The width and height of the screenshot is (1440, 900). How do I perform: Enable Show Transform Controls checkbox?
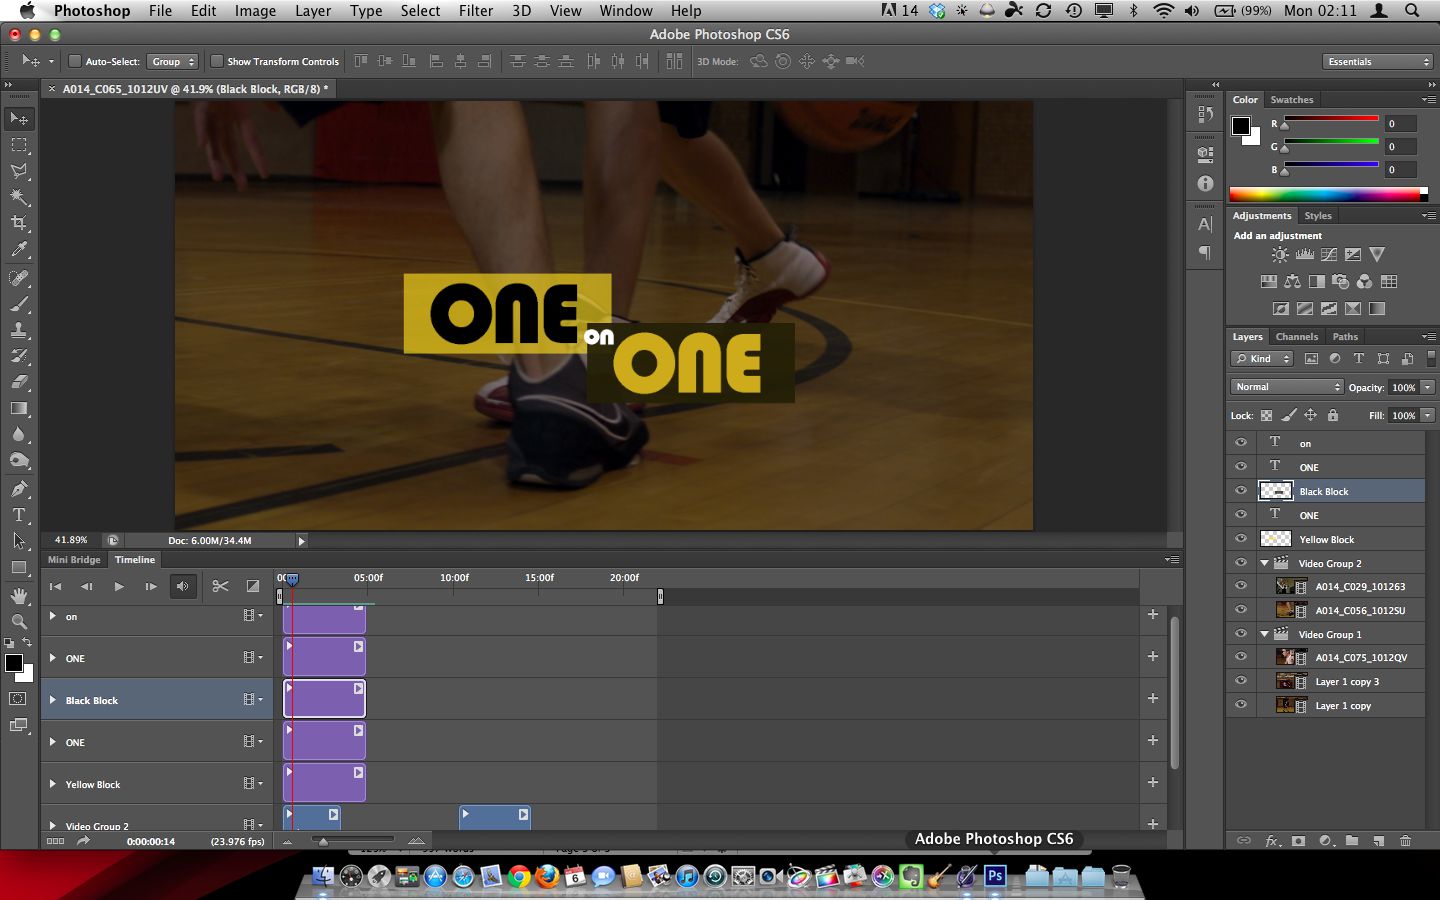[x=216, y=62]
